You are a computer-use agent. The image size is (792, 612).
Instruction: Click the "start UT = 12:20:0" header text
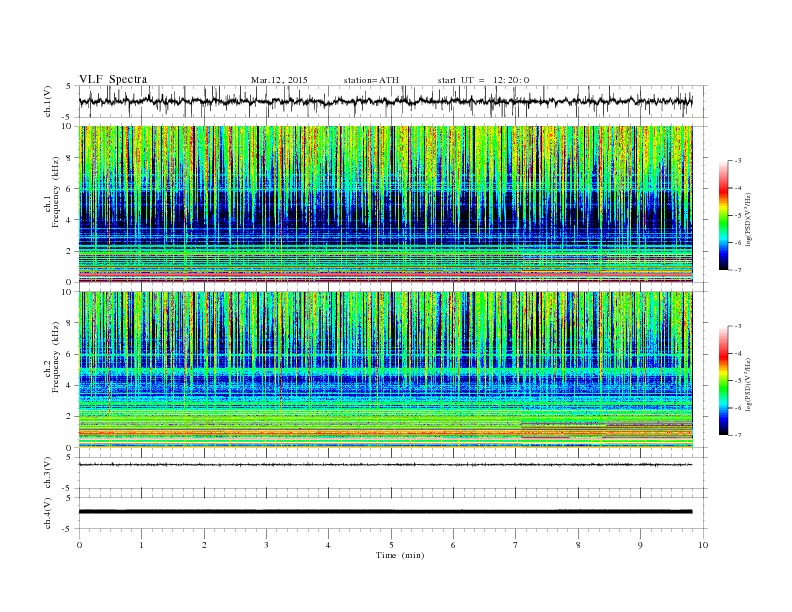483,80
